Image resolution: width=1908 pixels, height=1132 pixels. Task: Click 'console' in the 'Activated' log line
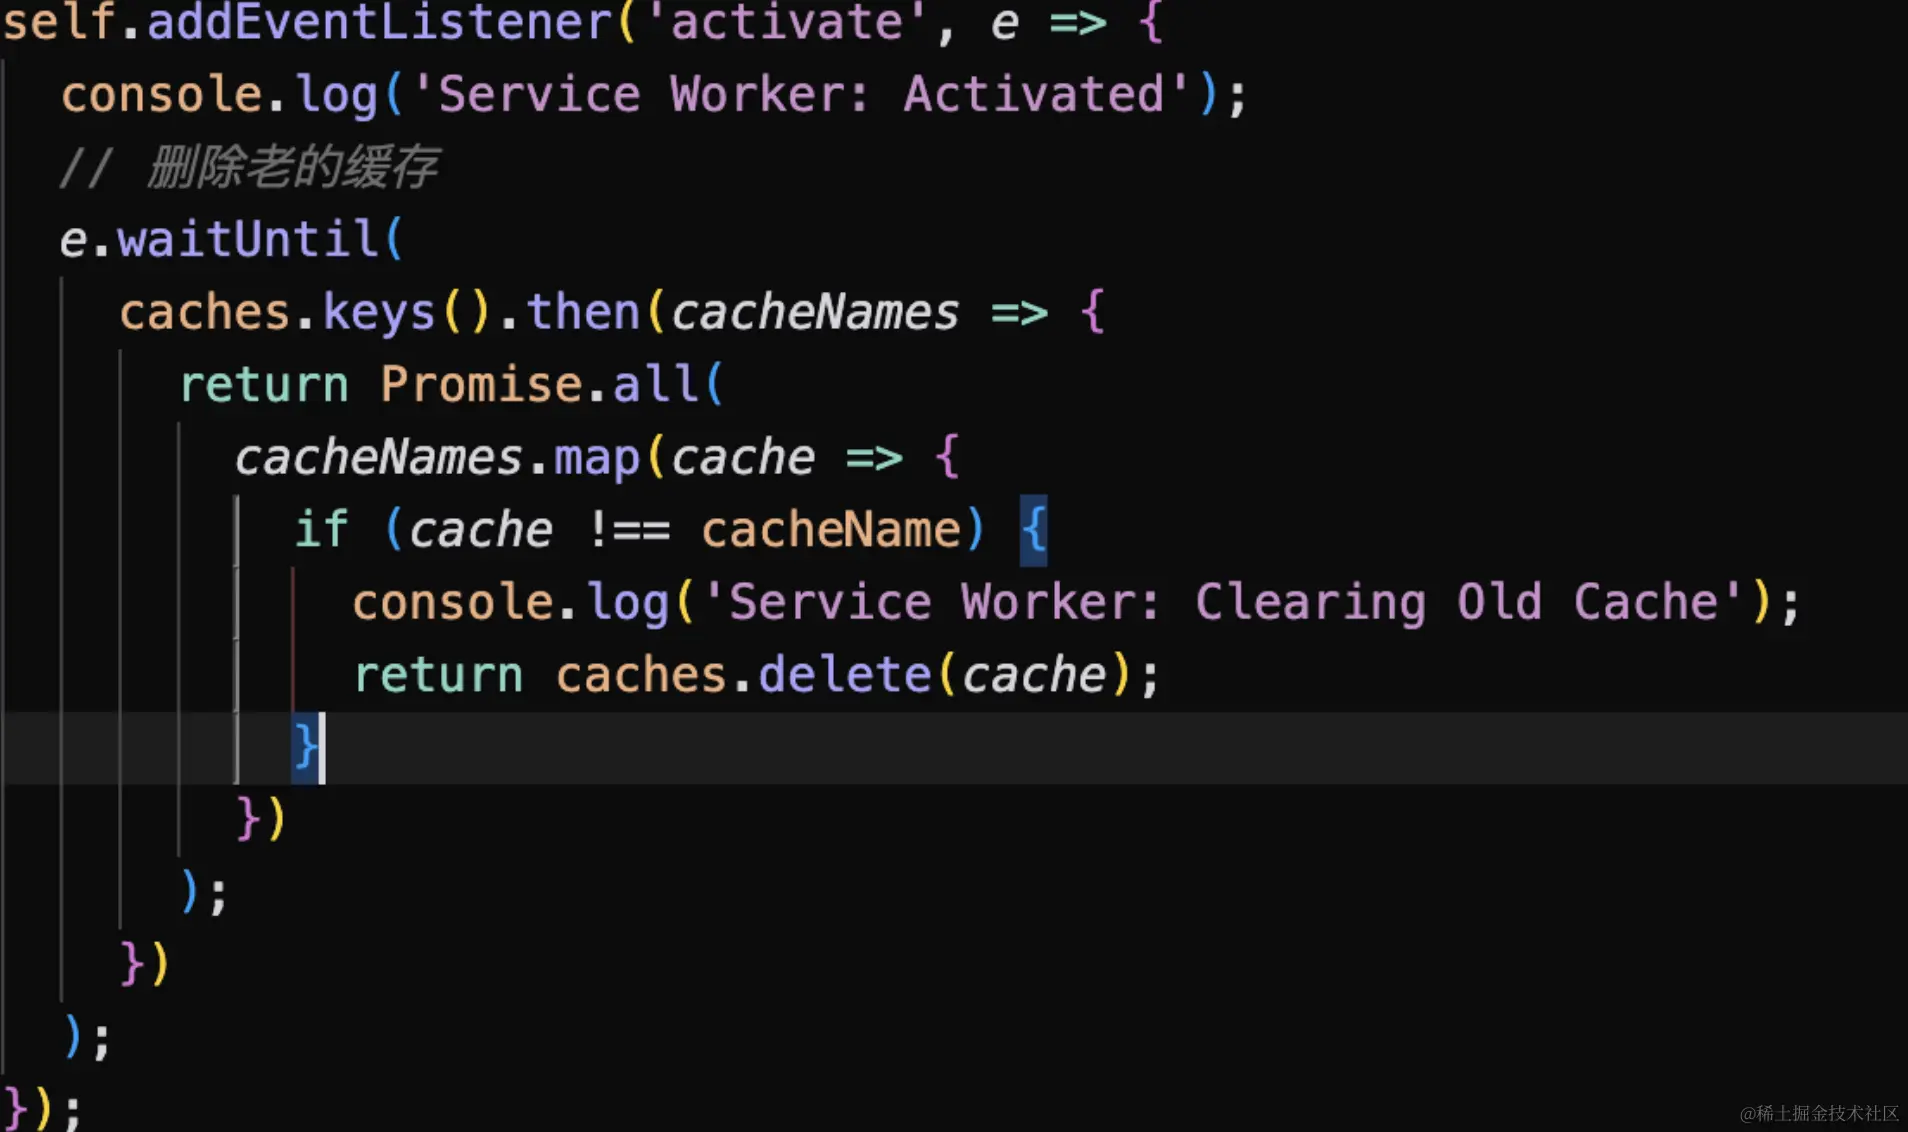tap(161, 94)
